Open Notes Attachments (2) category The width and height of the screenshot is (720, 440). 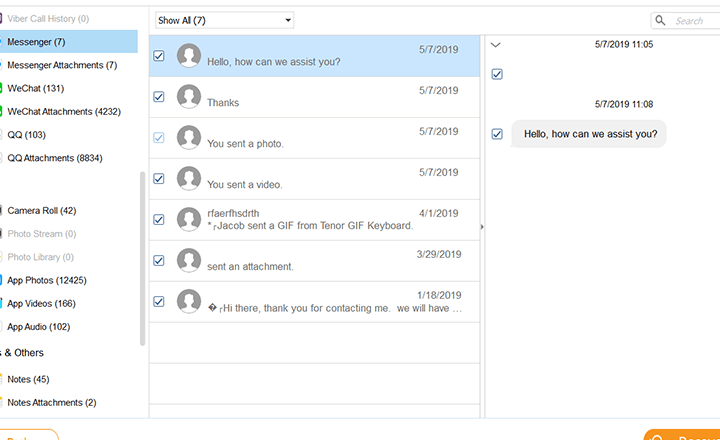(x=51, y=402)
